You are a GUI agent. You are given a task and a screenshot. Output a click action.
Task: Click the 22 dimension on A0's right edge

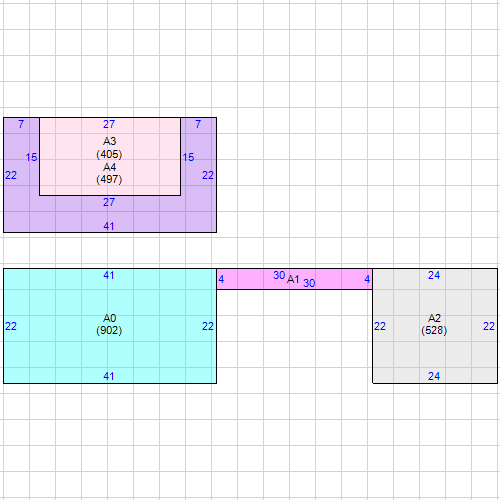[208, 326]
